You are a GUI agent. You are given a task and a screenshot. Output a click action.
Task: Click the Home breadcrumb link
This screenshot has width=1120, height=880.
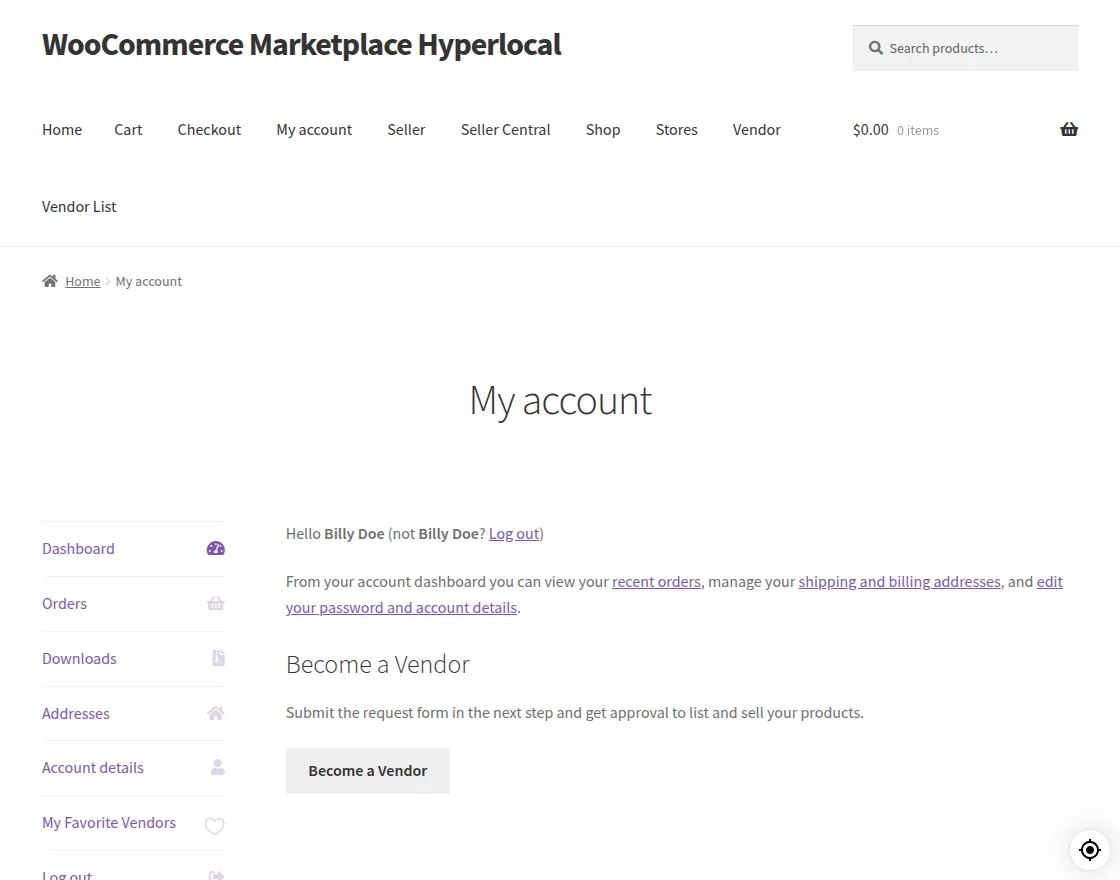click(83, 281)
